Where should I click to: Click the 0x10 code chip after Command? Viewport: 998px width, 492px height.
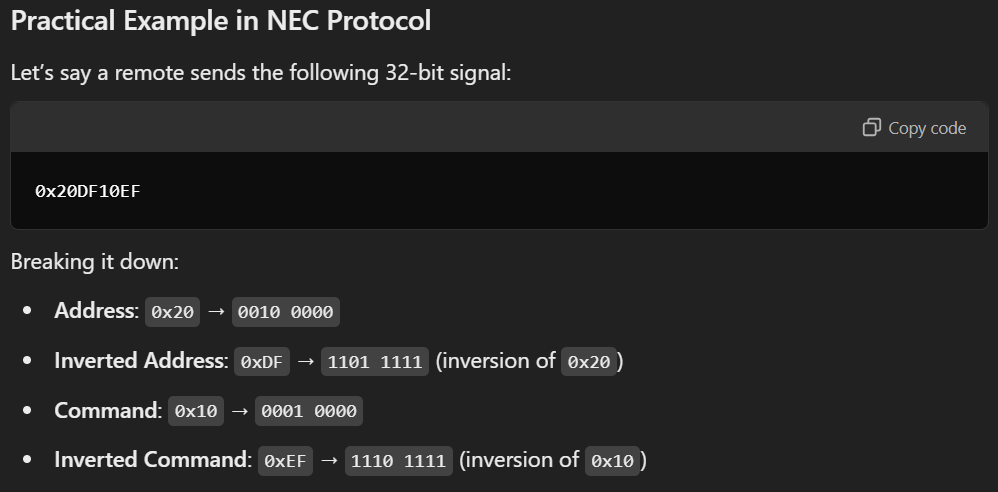196,411
